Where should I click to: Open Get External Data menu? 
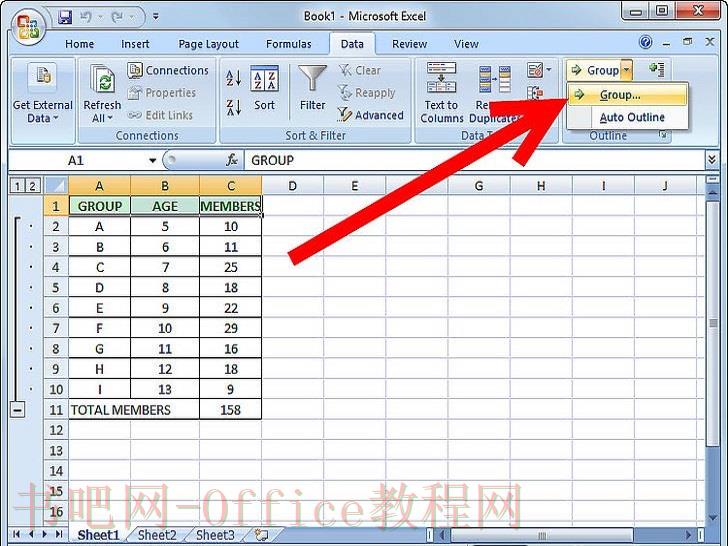[x=43, y=93]
